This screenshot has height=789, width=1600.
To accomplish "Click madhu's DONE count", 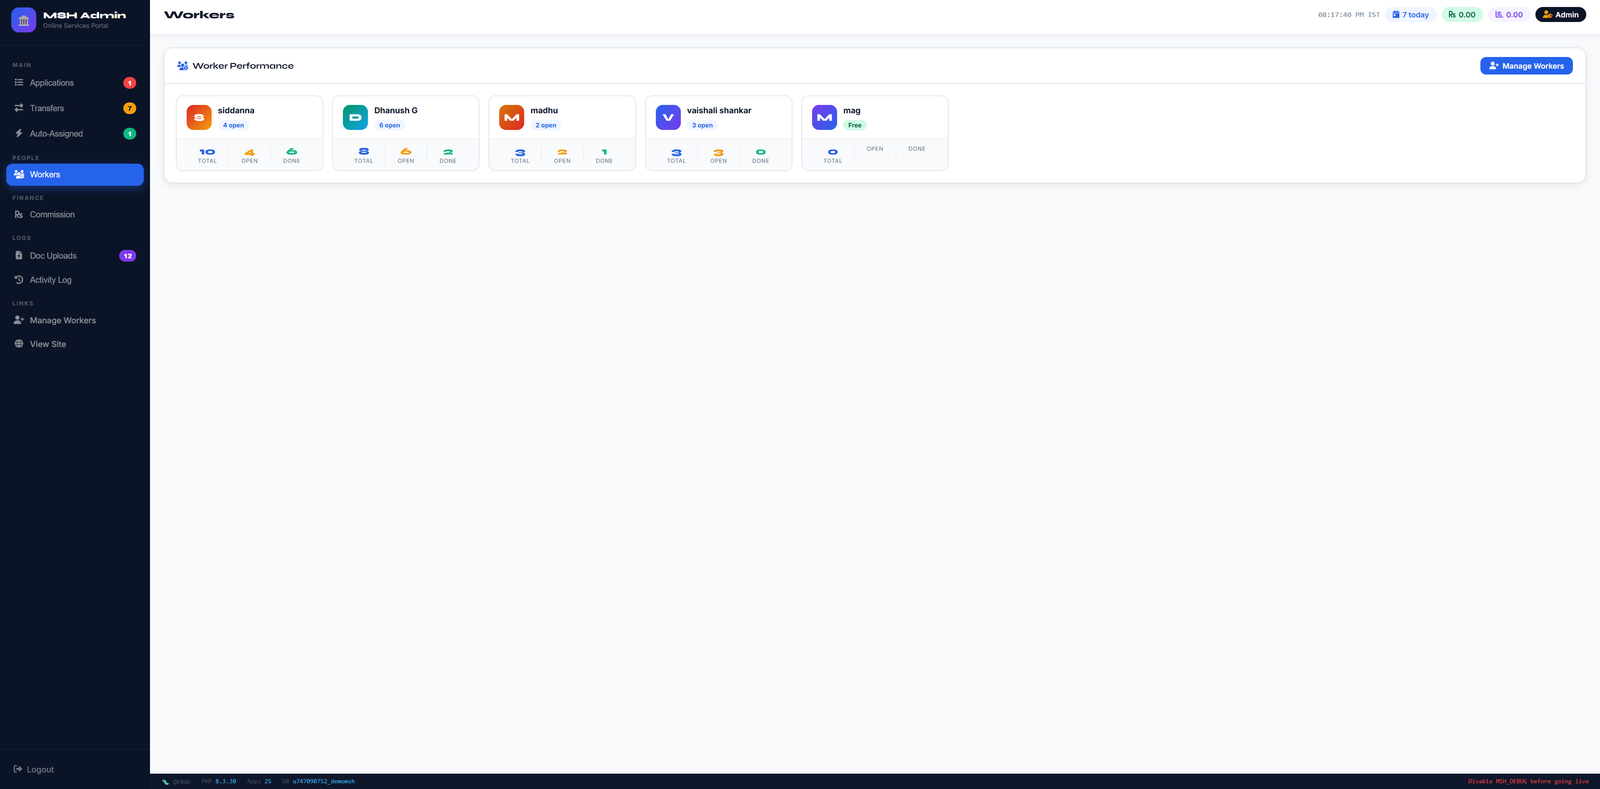I will pyautogui.click(x=604, y=152).
